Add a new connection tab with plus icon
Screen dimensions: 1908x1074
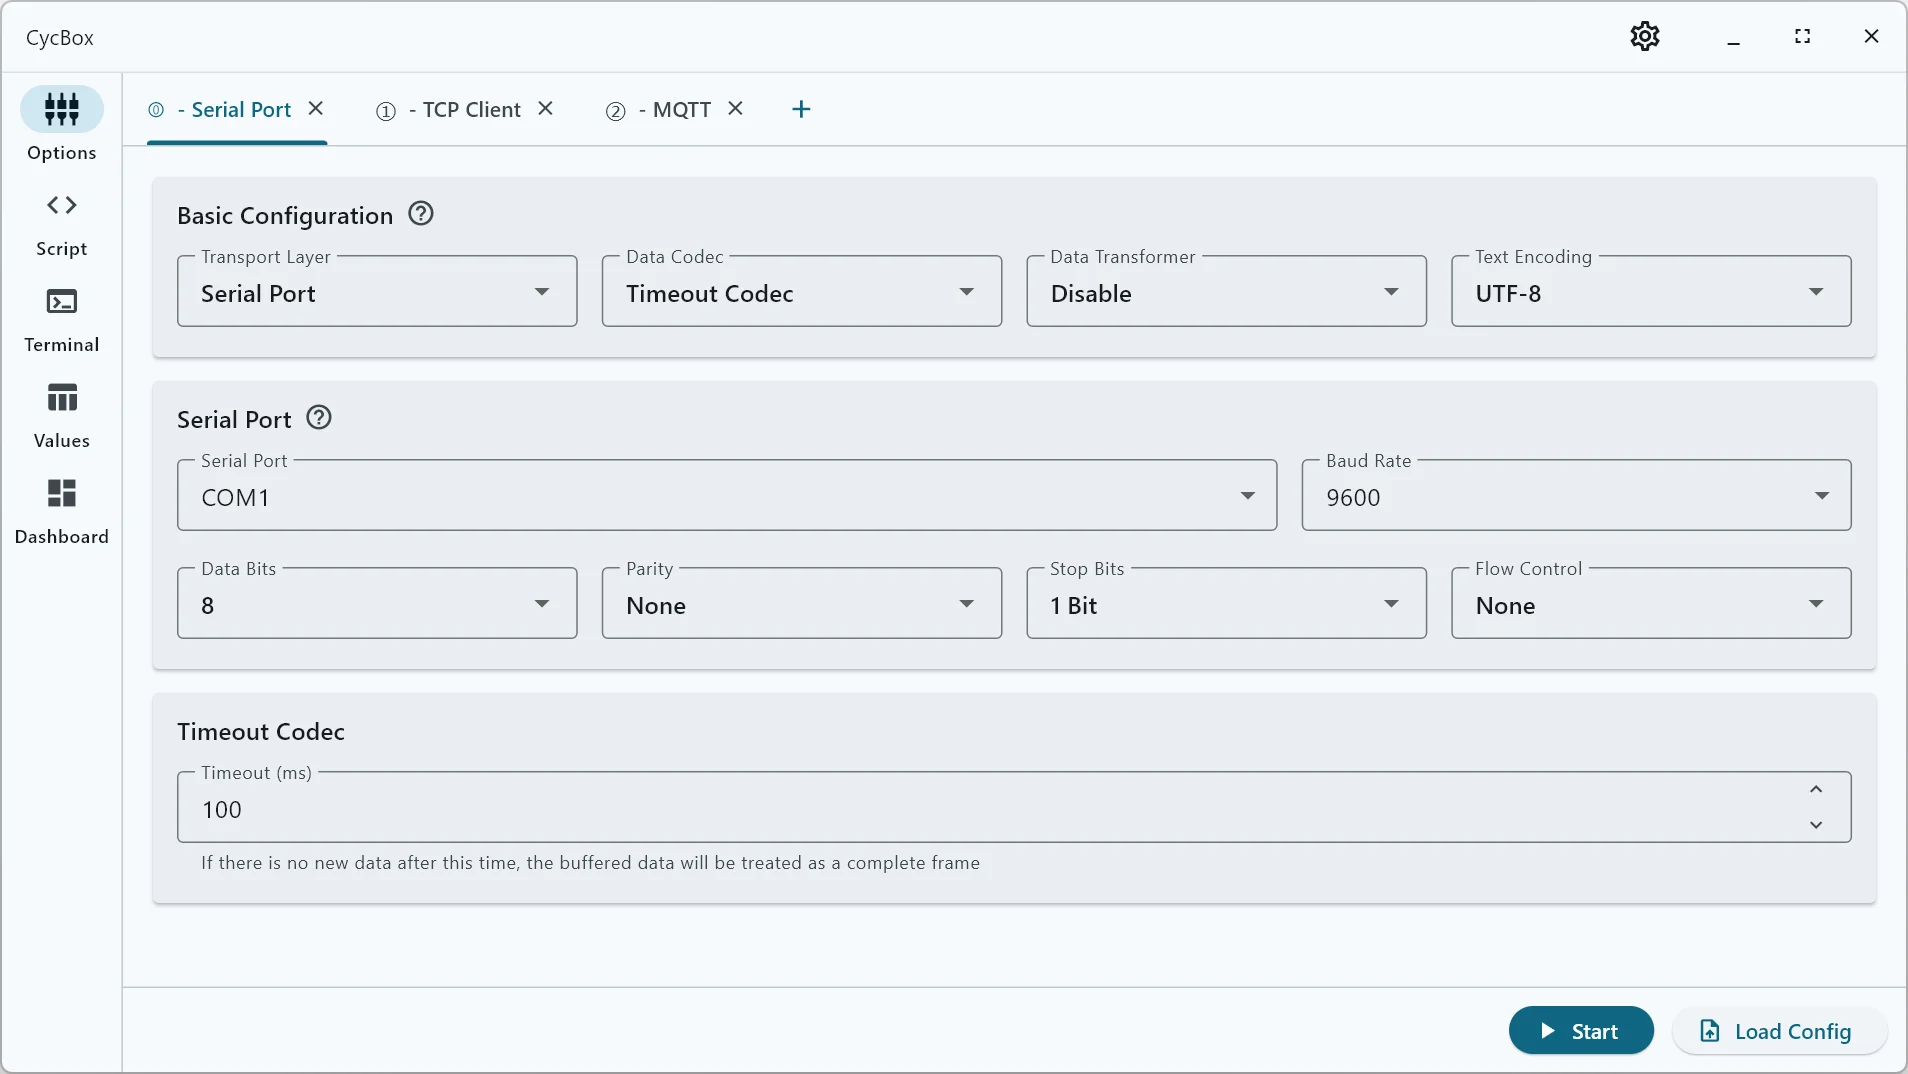[801, 109]
